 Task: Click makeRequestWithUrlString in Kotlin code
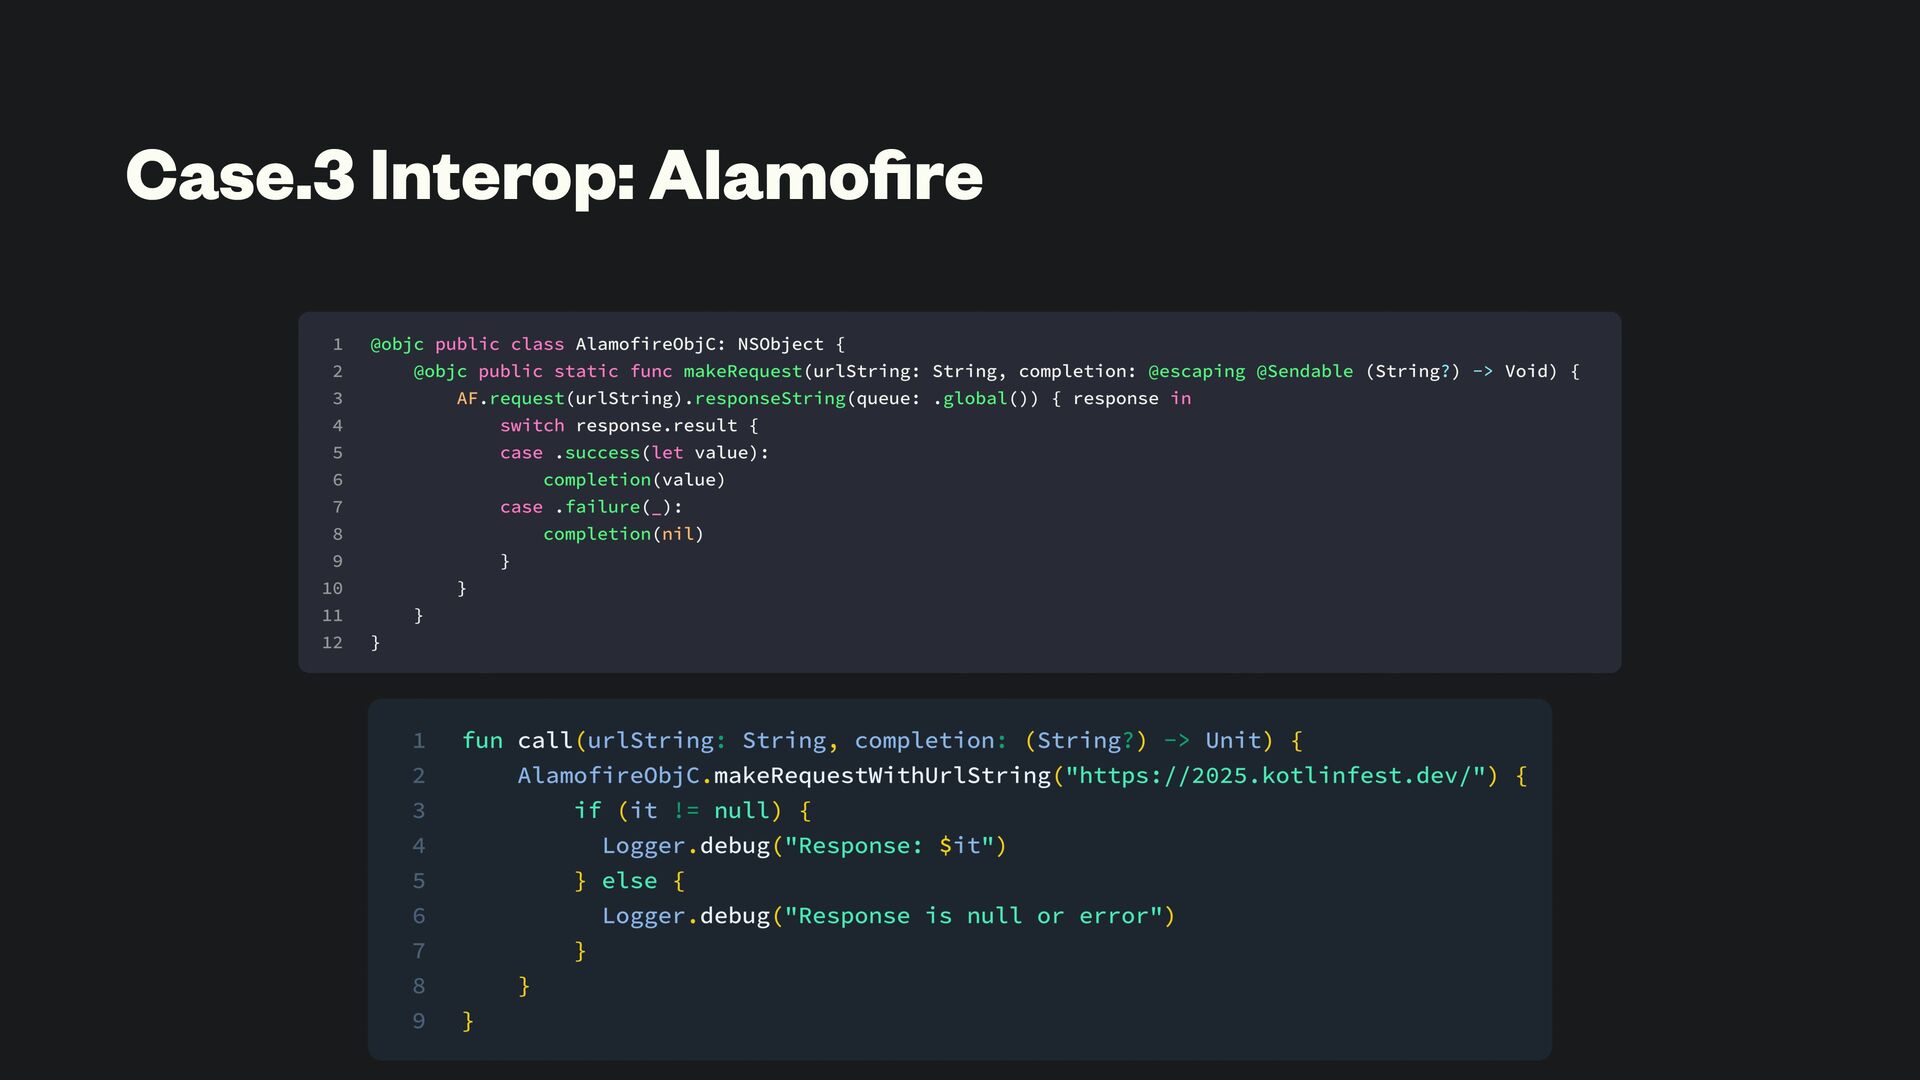882,776
